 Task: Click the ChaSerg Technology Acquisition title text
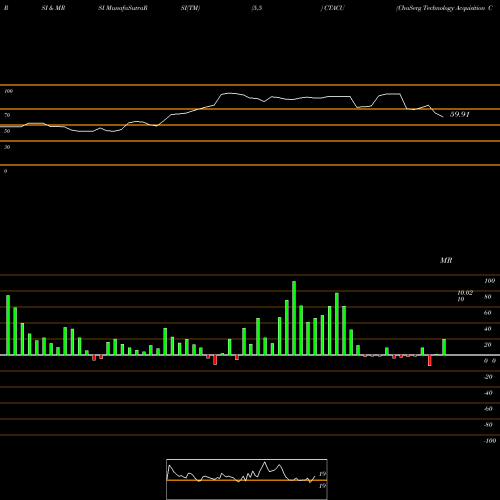click(x=440, y=8)
